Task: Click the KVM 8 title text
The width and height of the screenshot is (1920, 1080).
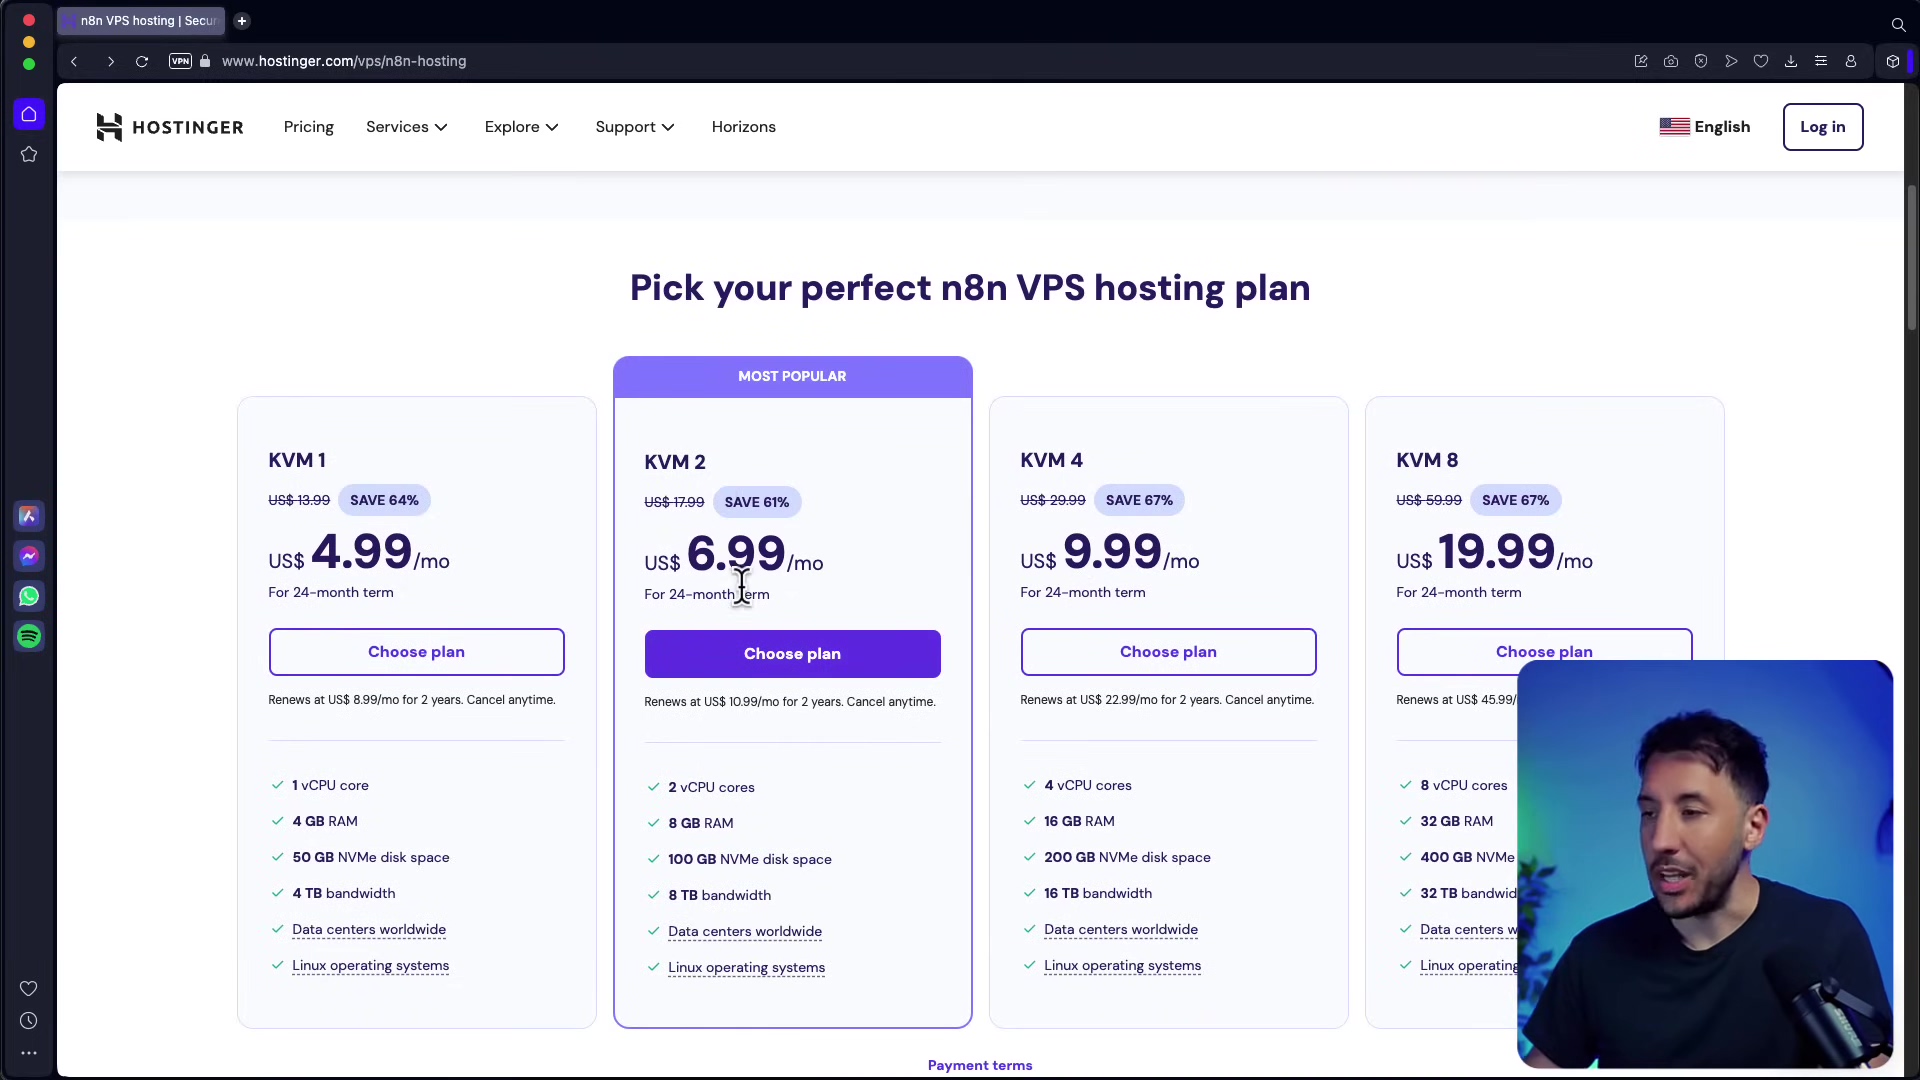Action: 1427,461
